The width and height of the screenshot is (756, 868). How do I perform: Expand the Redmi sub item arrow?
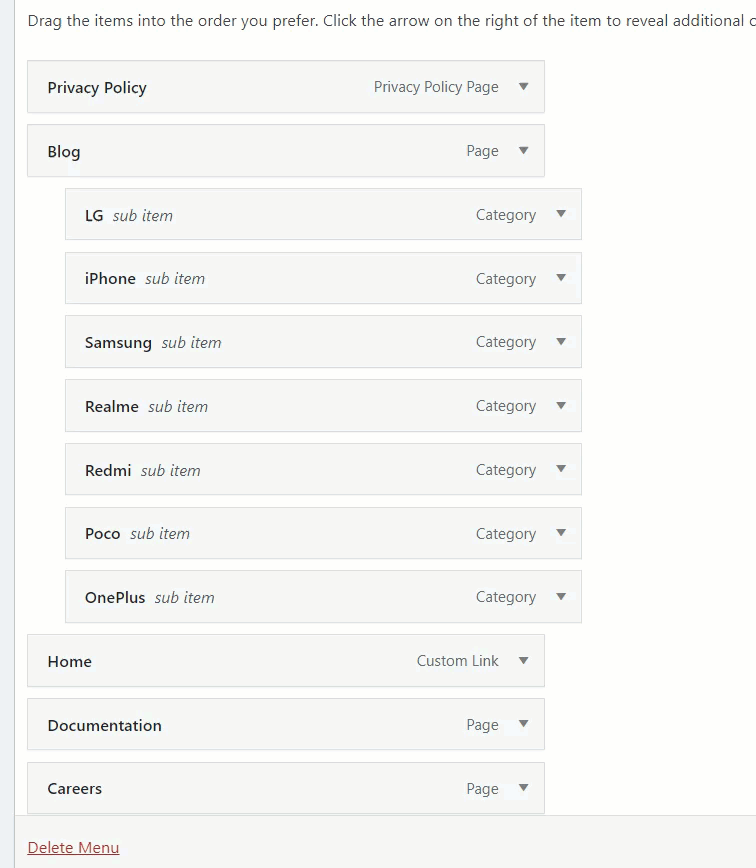[561, 469]
